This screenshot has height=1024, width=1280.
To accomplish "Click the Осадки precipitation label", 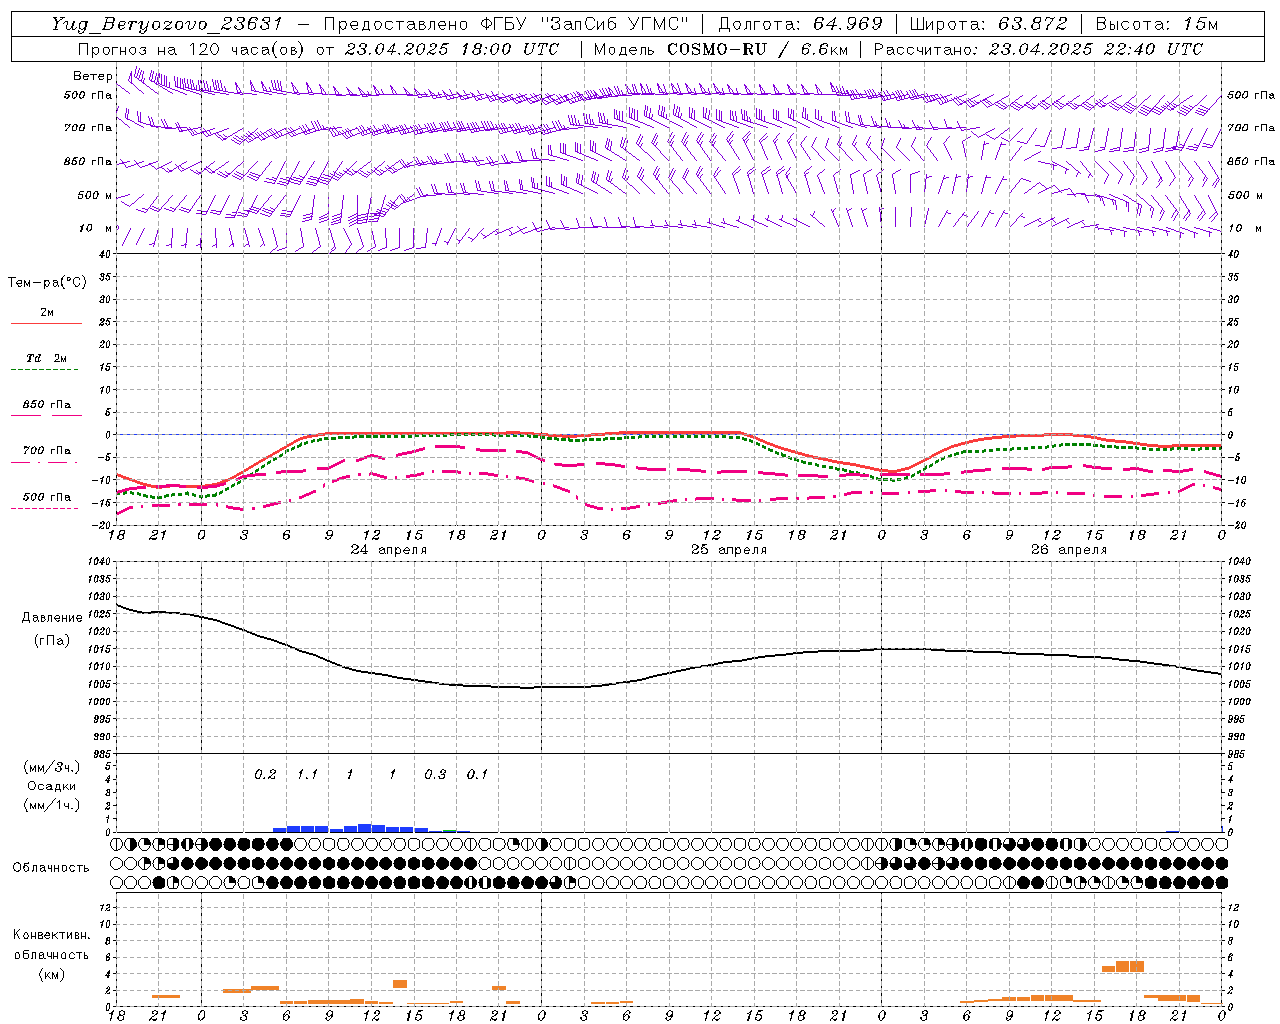I will pos(52,786).
